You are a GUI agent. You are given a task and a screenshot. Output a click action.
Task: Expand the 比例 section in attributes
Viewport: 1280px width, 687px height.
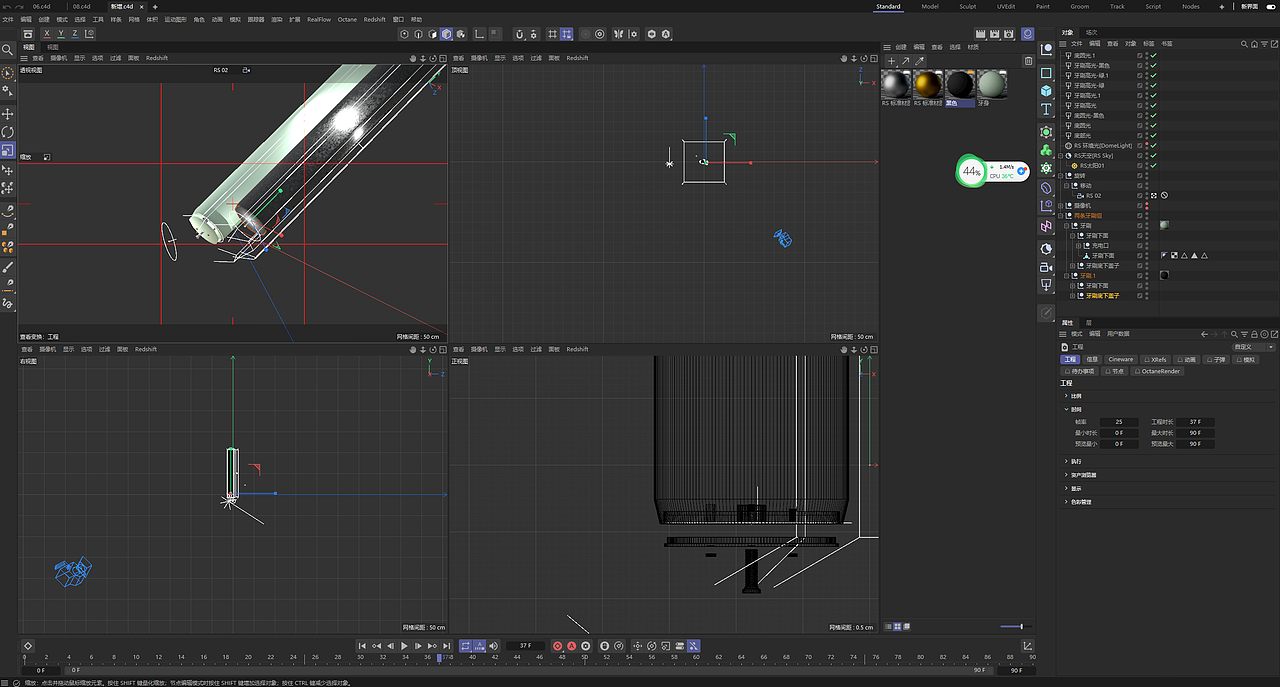point(1066,396)
